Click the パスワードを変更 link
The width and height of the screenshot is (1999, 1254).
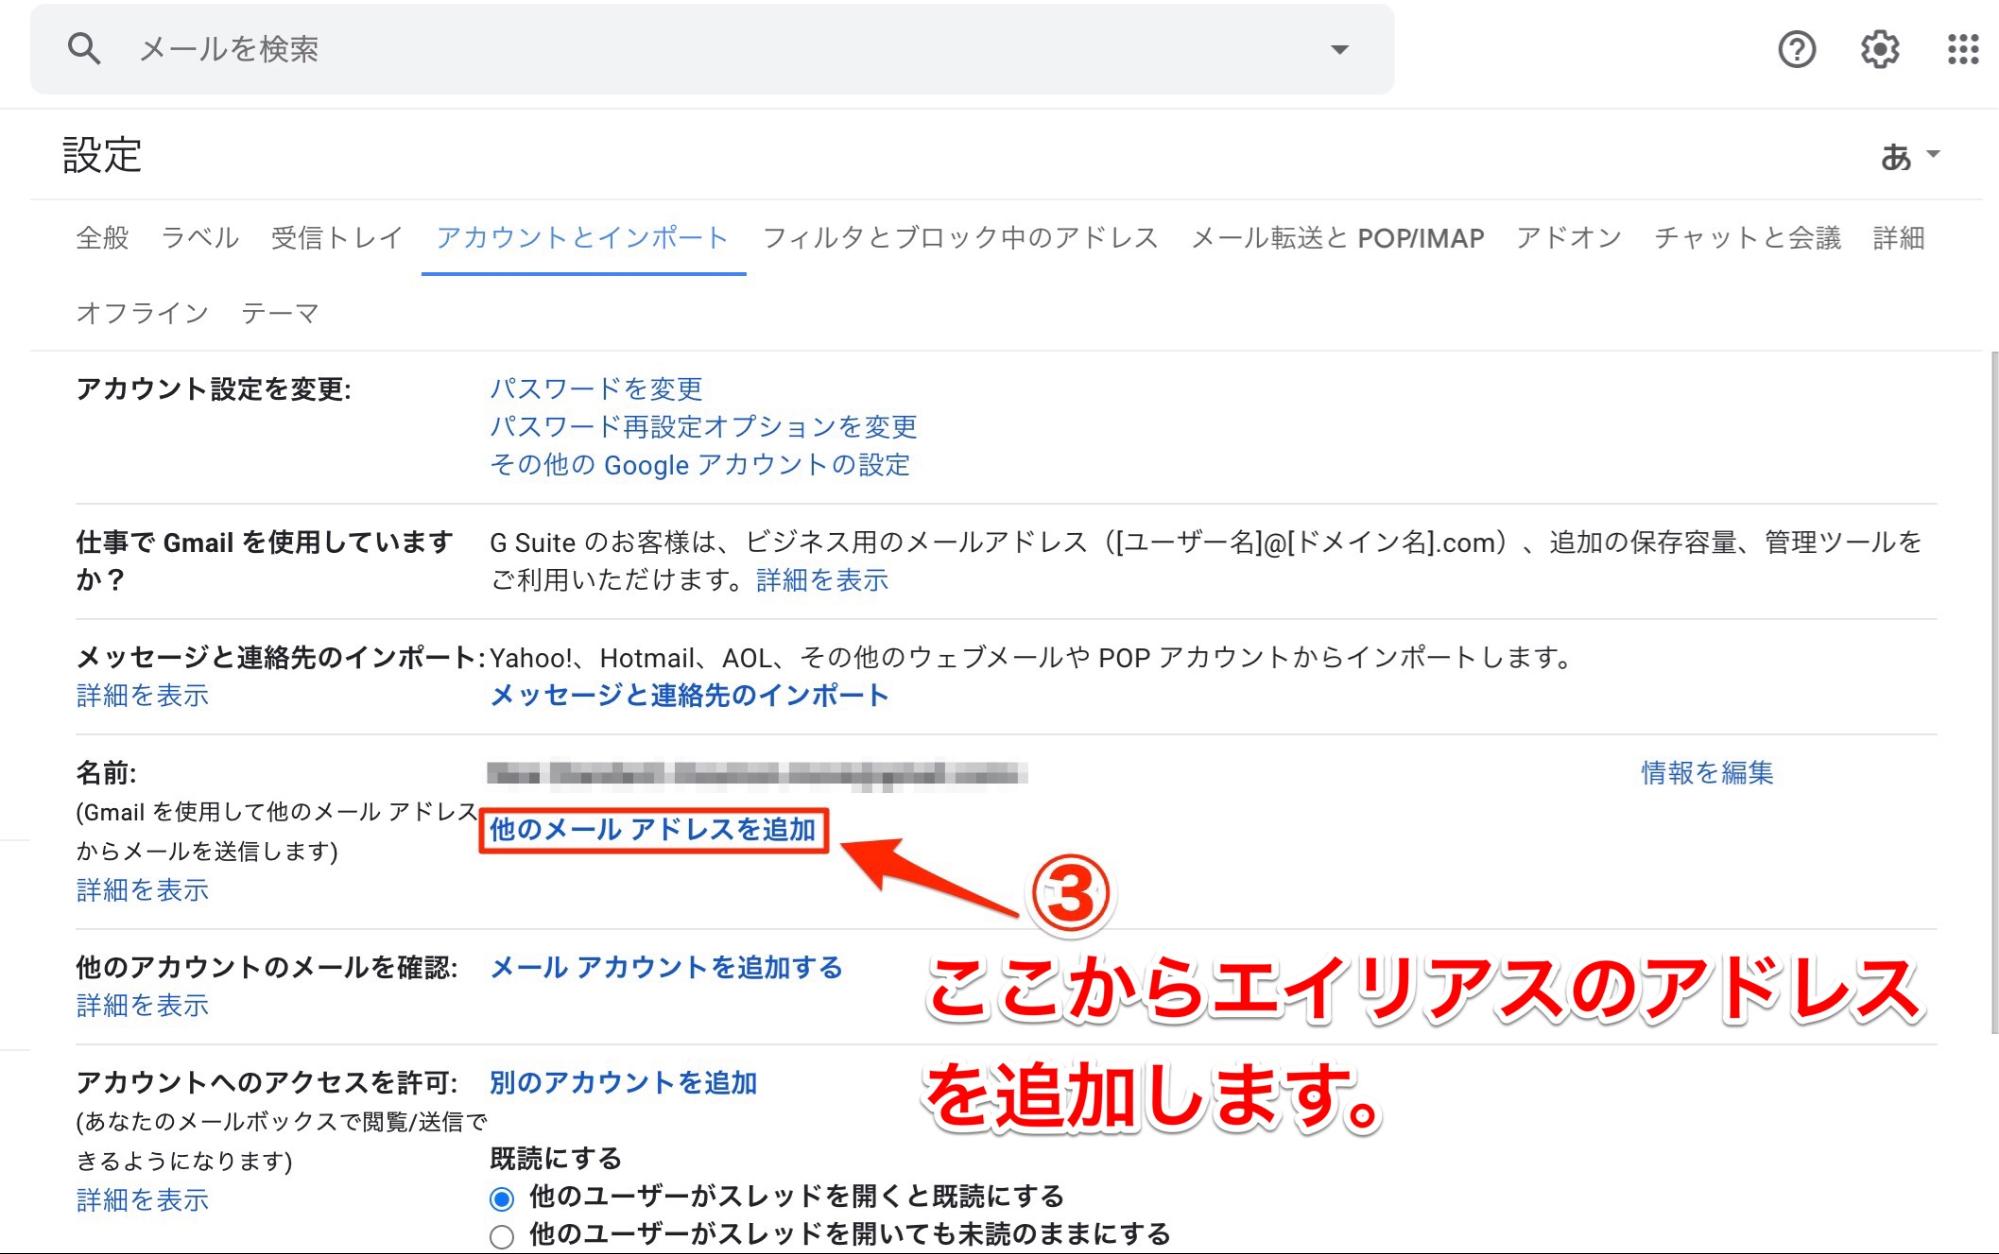596,388
